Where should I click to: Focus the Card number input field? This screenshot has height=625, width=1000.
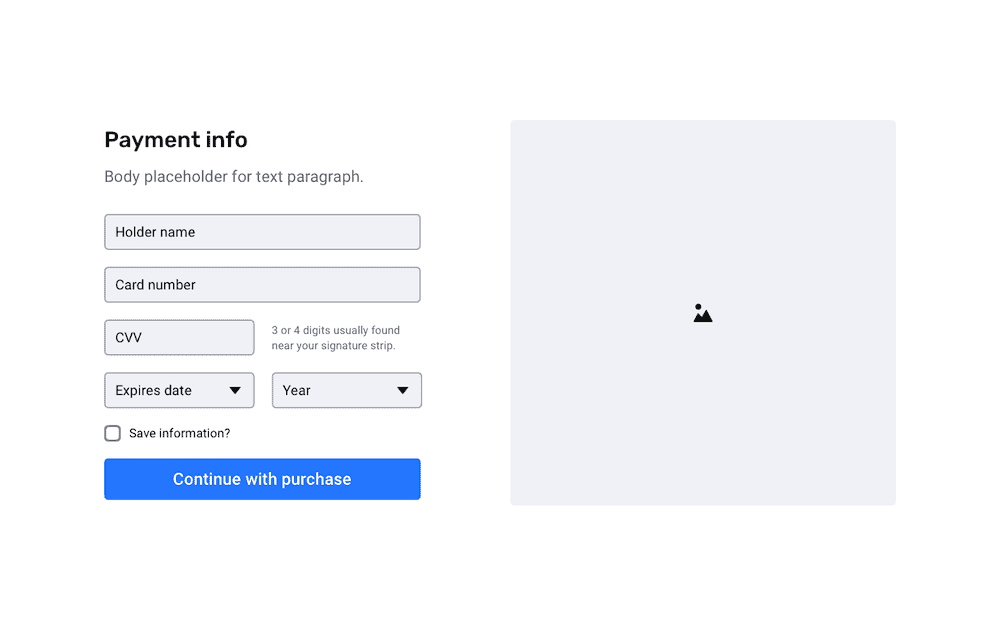tap(262, 284)
